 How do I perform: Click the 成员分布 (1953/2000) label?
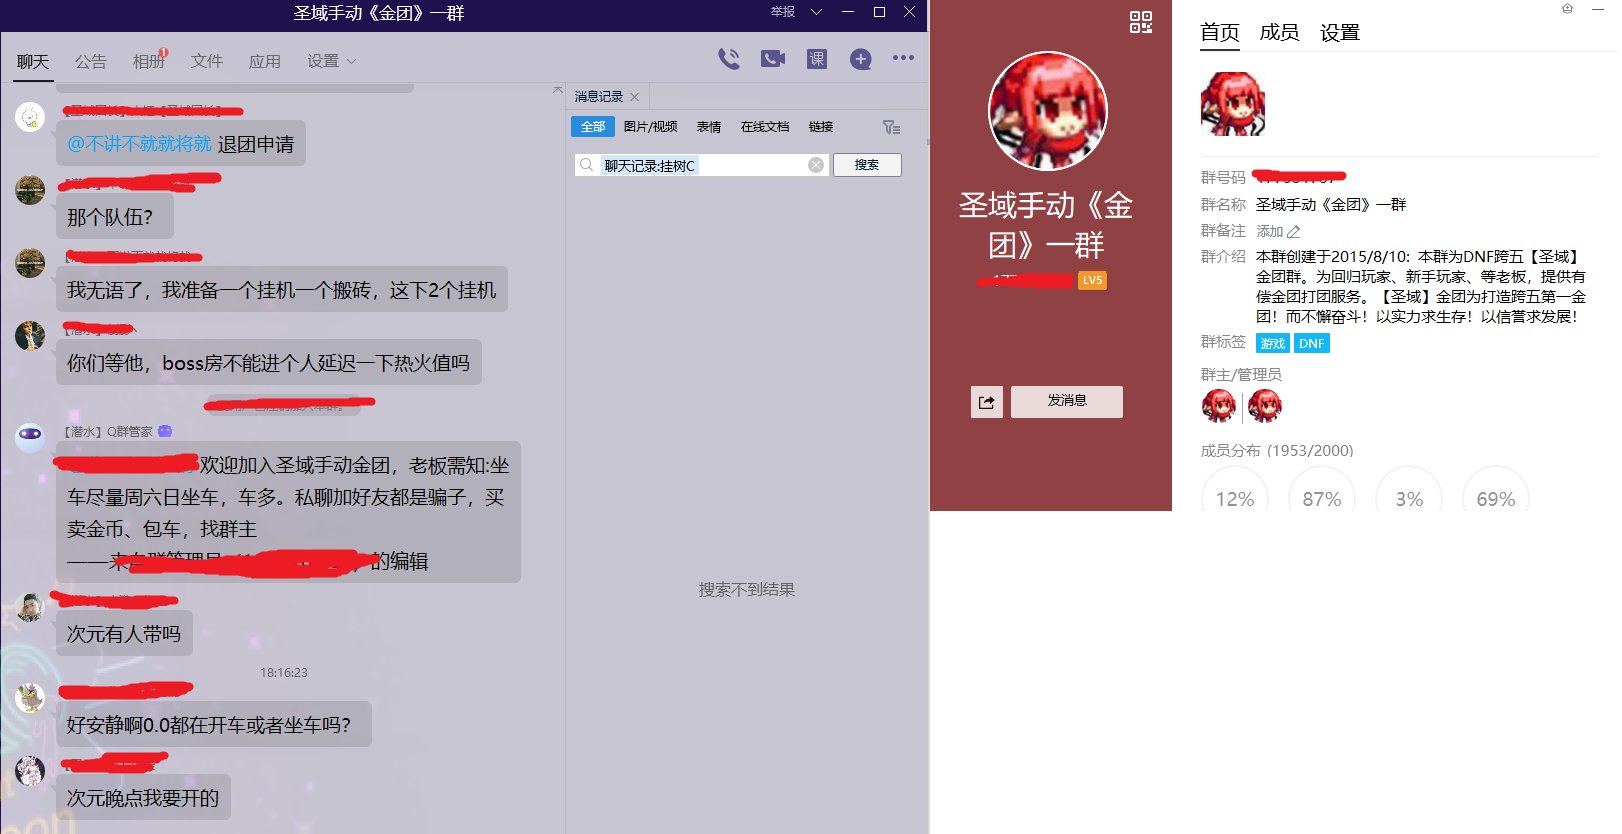pos(1277,451)
